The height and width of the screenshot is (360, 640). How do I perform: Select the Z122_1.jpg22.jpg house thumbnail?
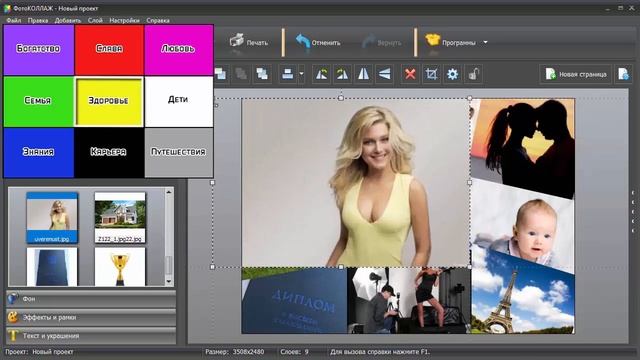tap(120, 218)
